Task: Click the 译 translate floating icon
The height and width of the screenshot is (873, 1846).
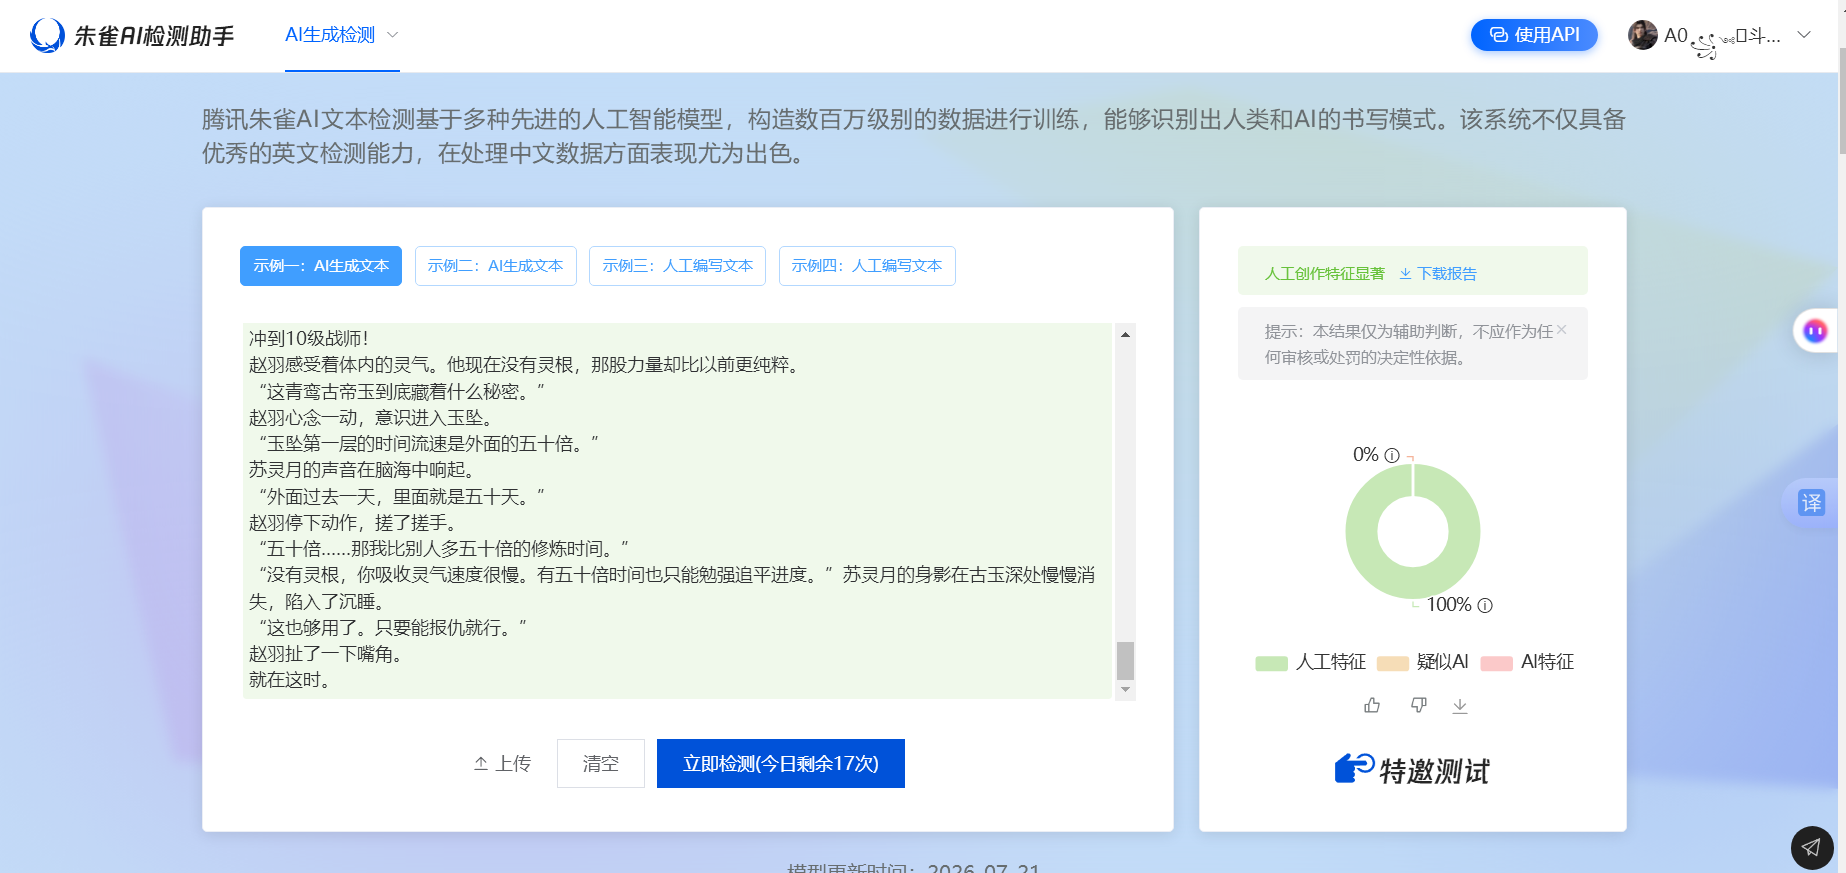Action: click(x=1812, y=503)
